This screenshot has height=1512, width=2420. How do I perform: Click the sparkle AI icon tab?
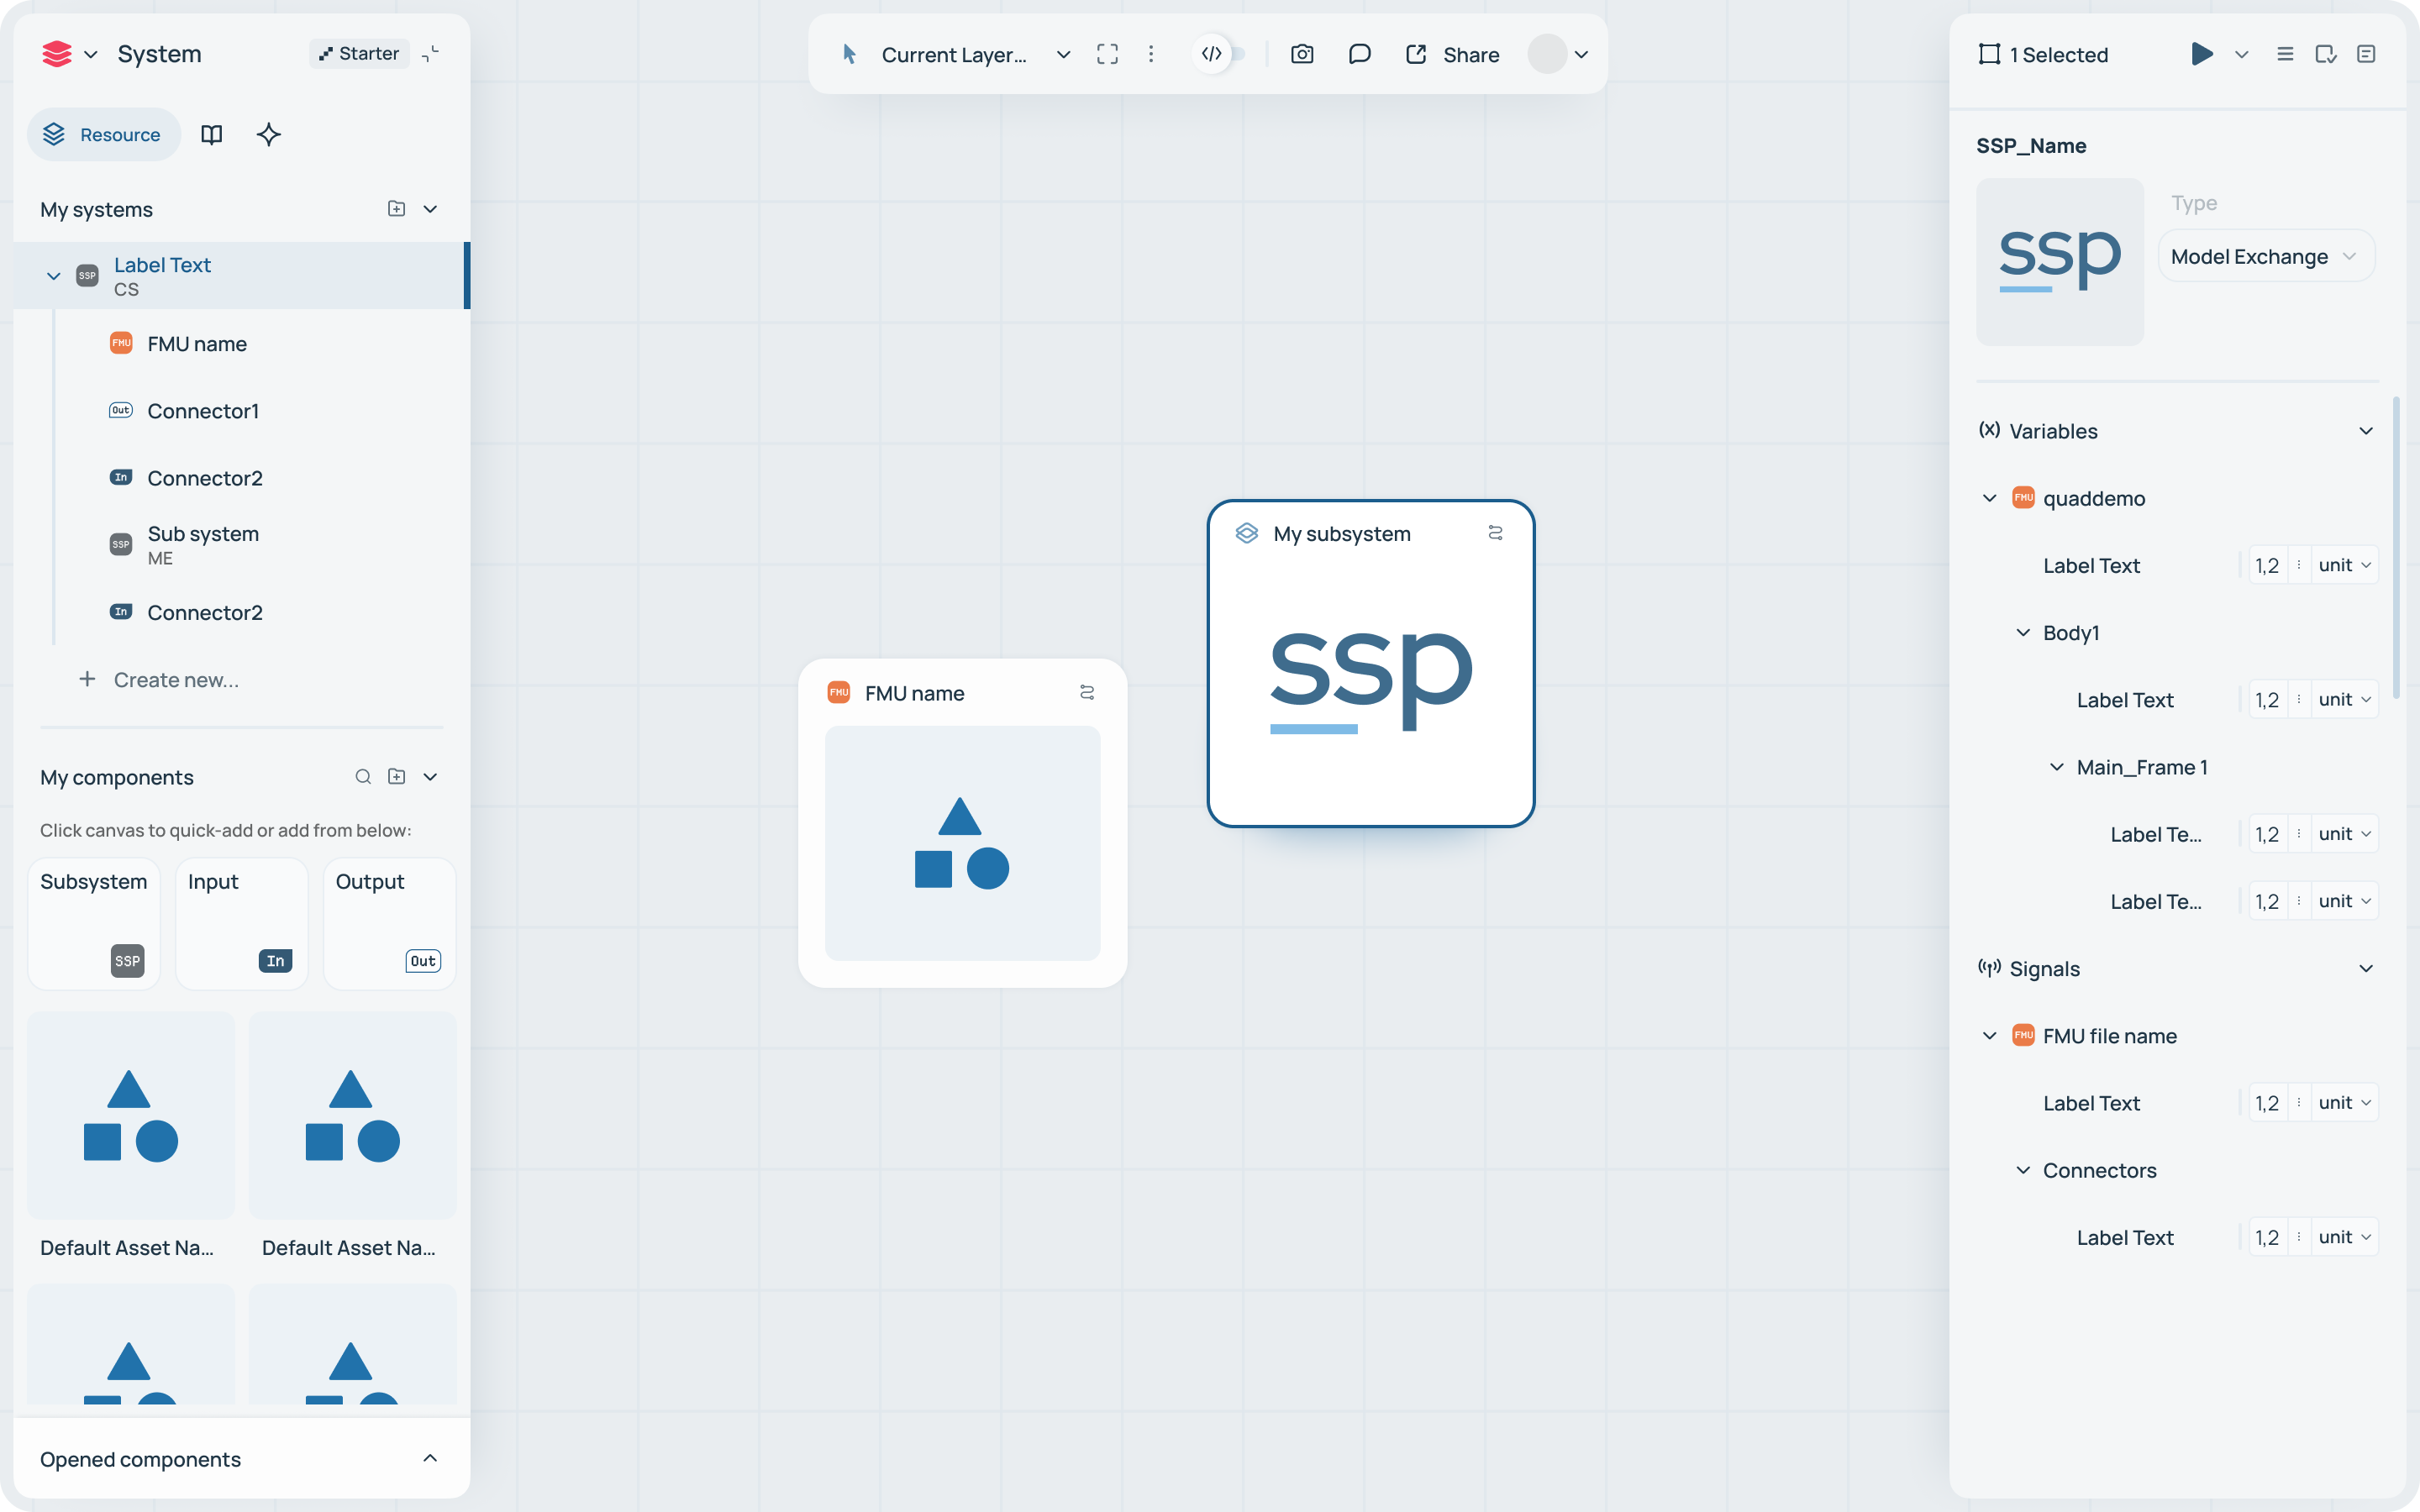(268, 134)
